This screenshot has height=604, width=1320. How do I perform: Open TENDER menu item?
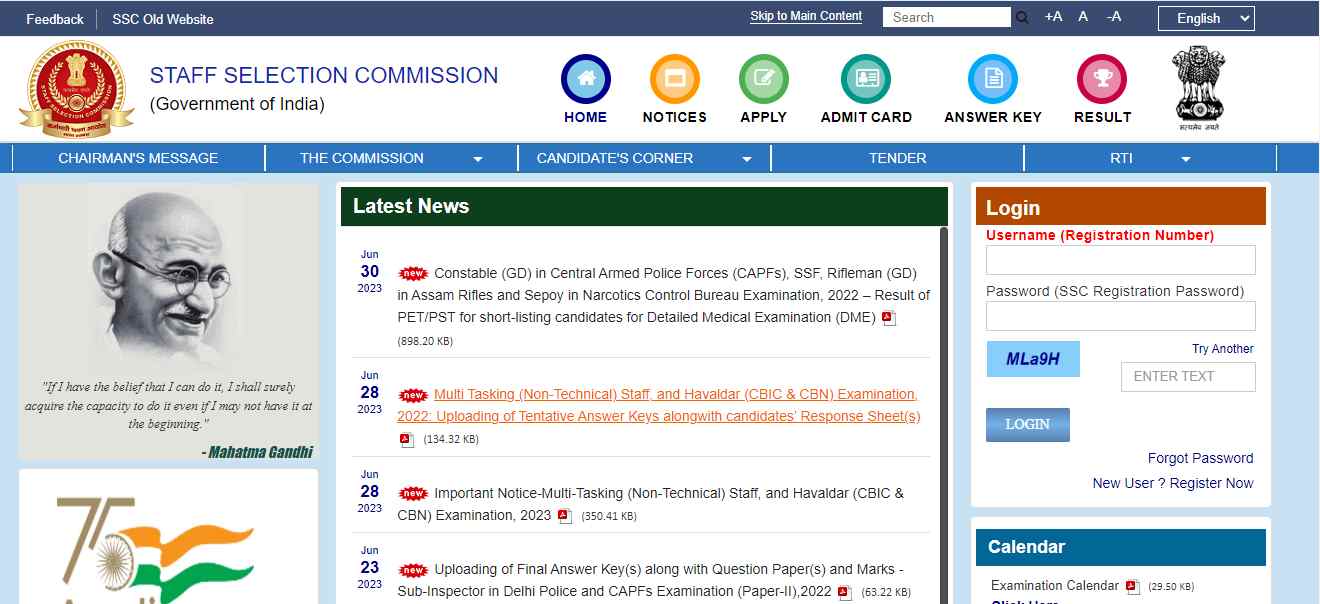tap(898, 158)
